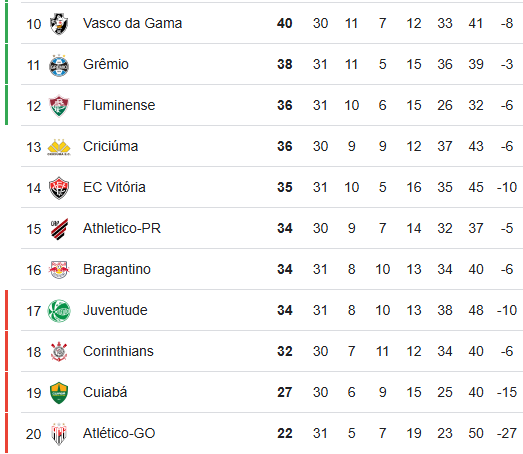Click the position number 13 for Criciúma
The height and width of the screenshot is (454, 523).
[x=33, y=147]
